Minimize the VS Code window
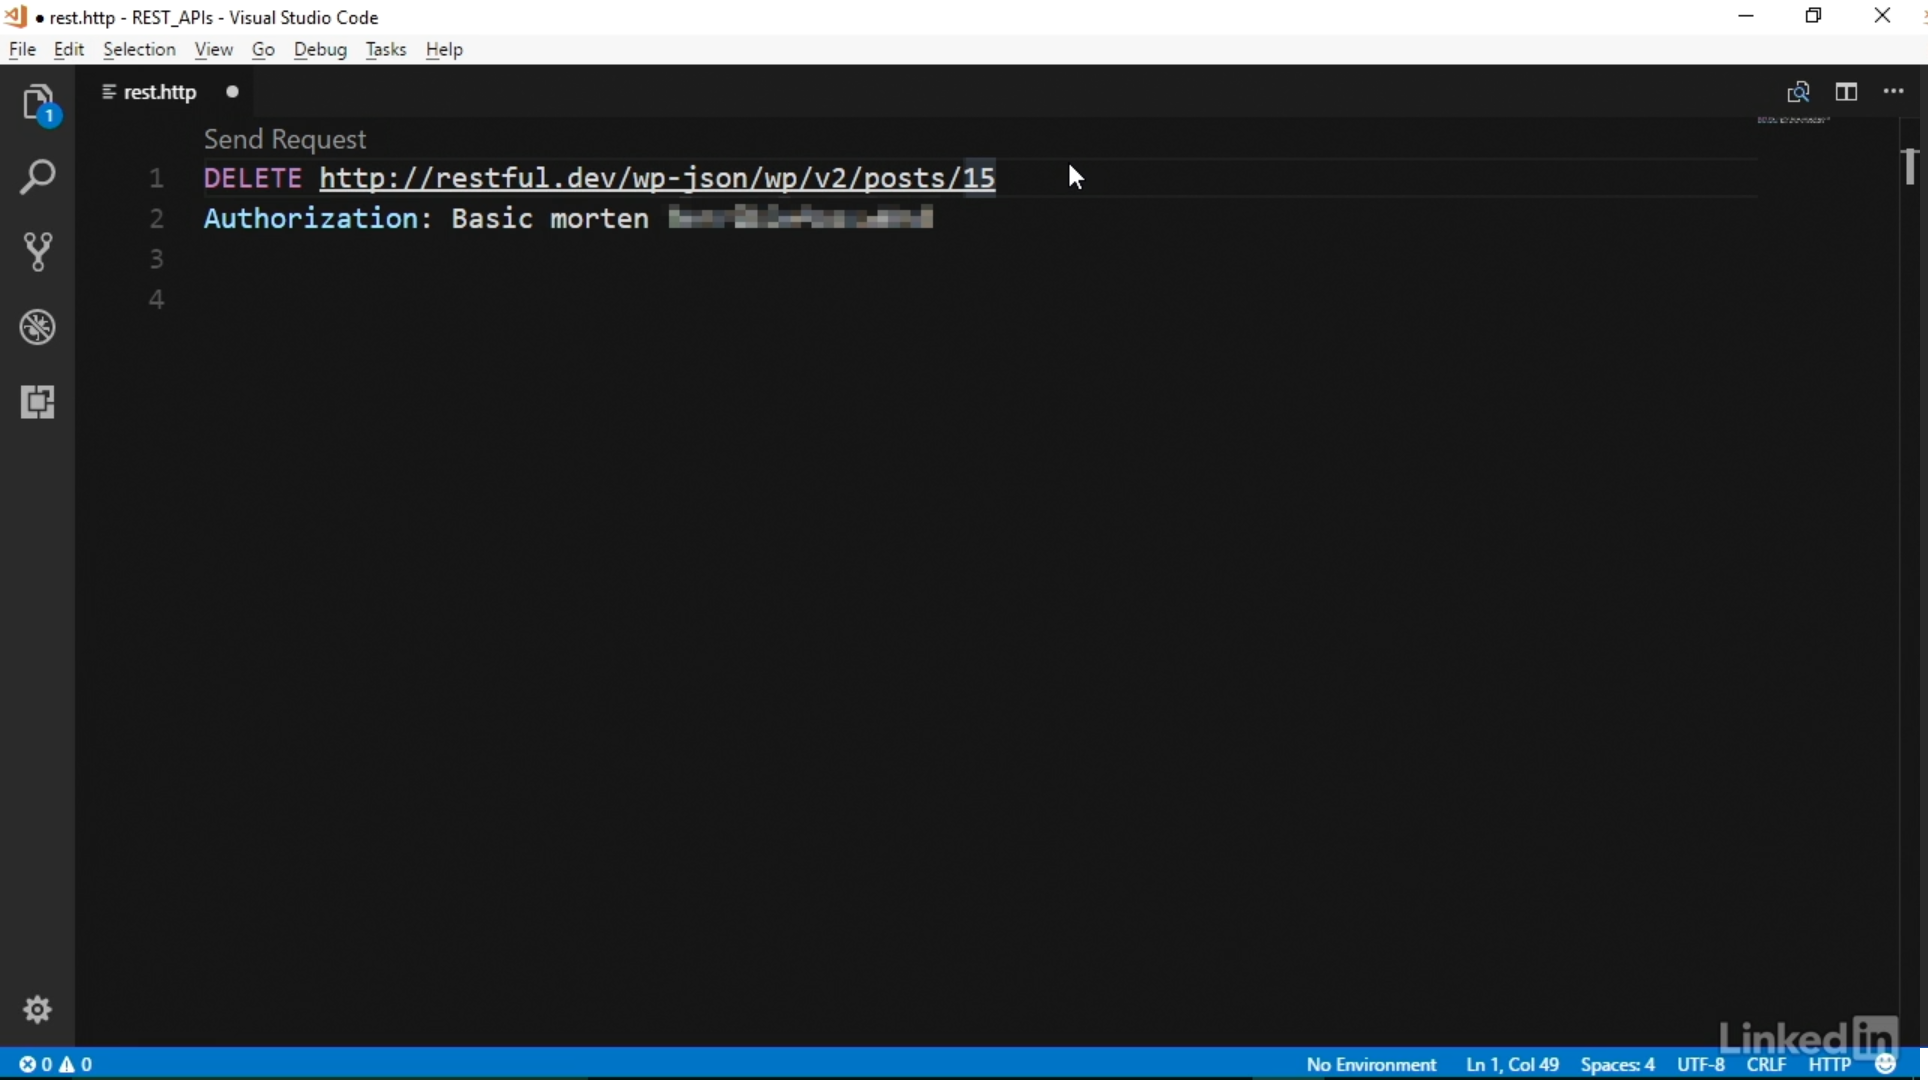The height and width of the screenshot is (1080, 1928). (1746, 16)
